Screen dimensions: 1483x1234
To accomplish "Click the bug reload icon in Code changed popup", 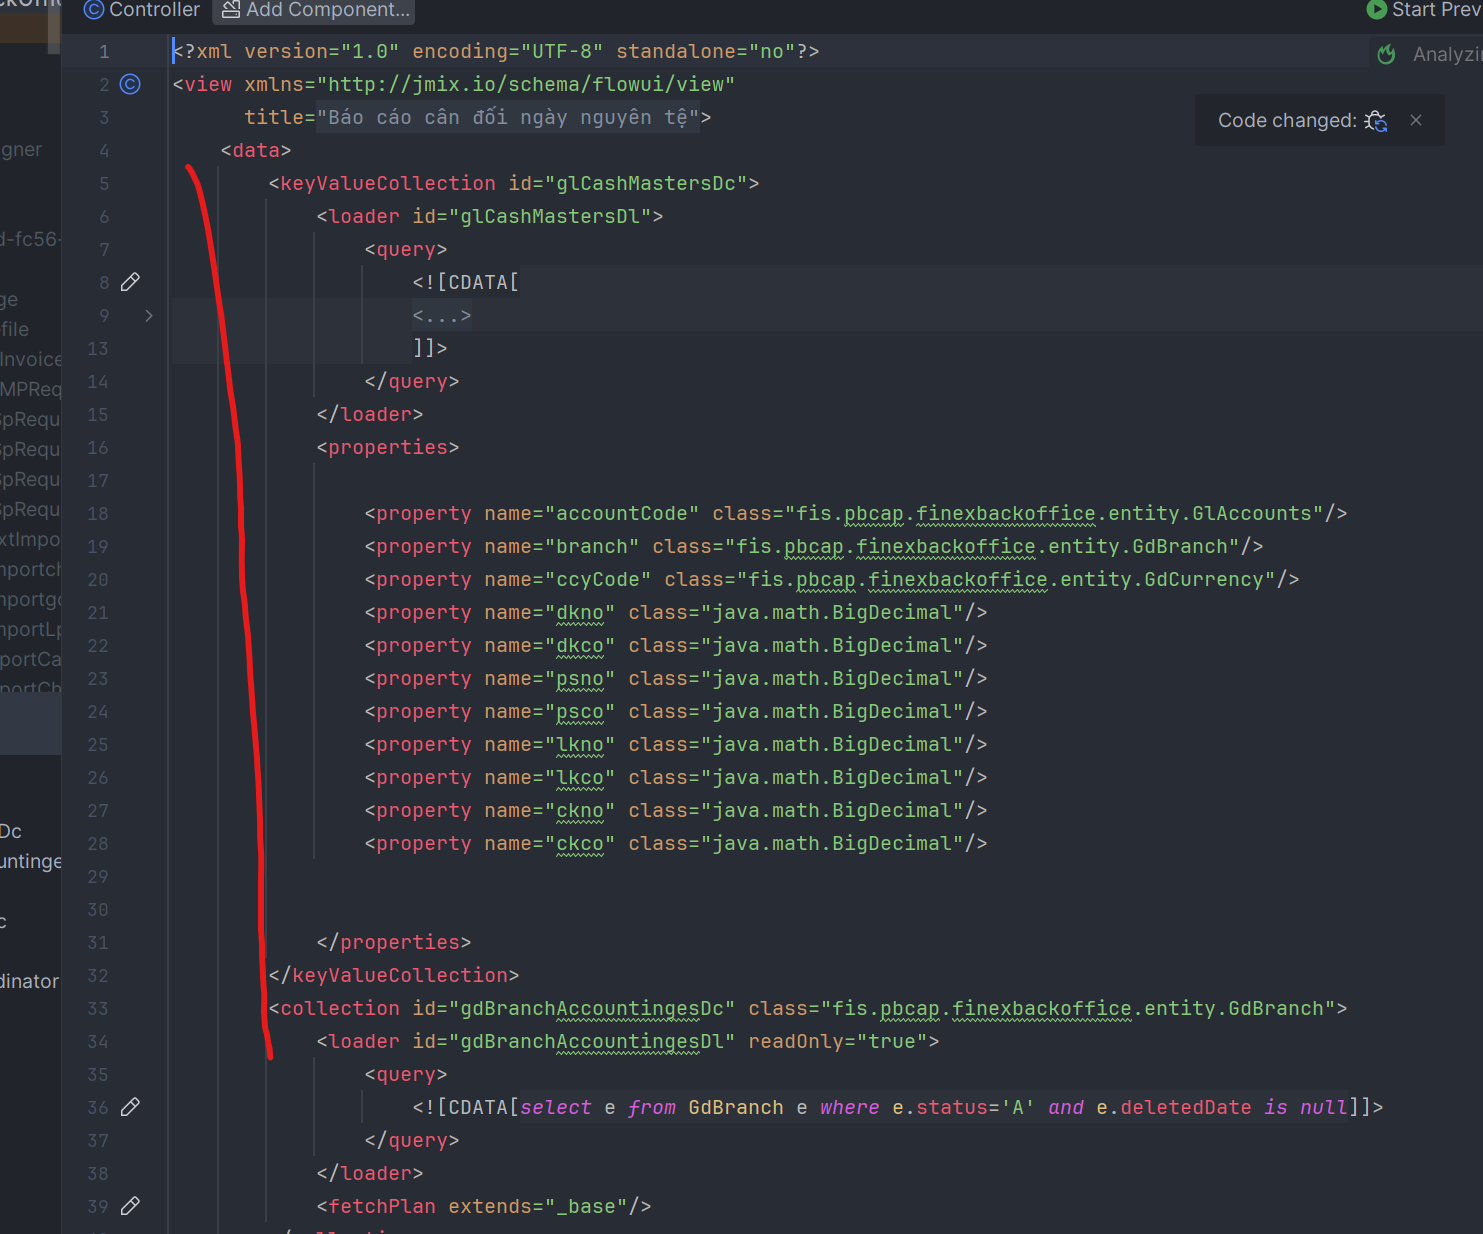I will (x=1376, y=120).
